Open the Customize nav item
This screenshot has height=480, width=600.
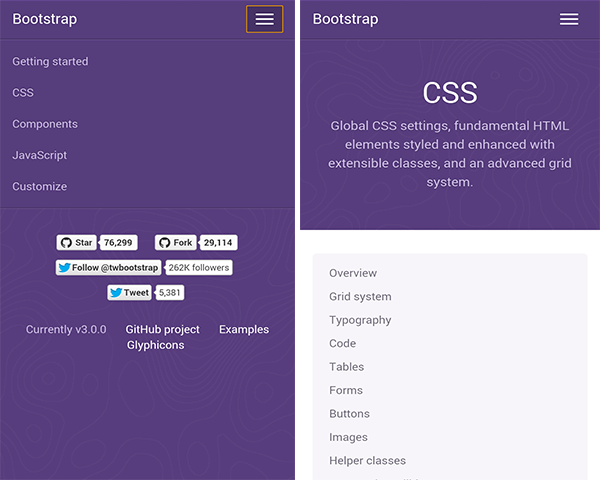[40, 186]
